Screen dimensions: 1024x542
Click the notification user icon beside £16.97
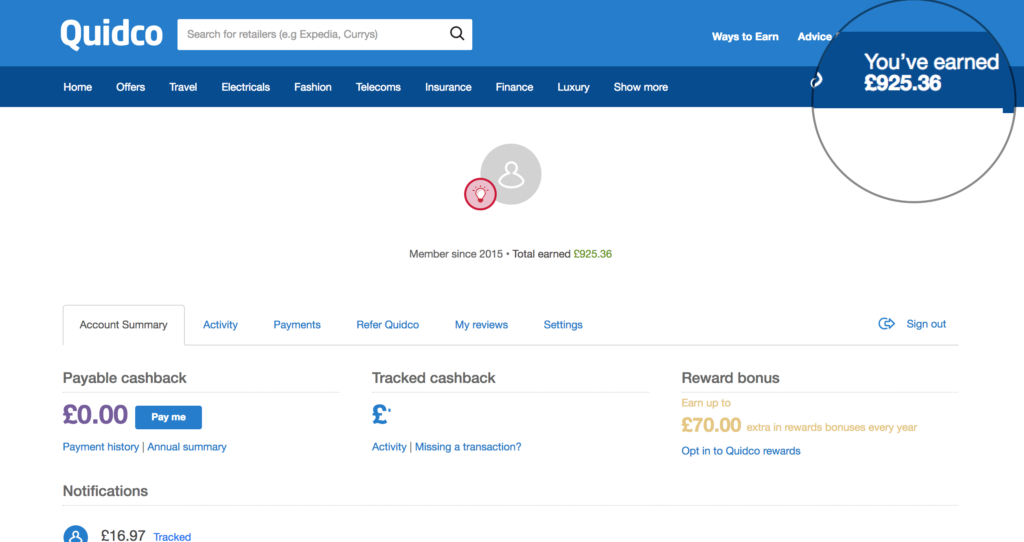point(76,534)
